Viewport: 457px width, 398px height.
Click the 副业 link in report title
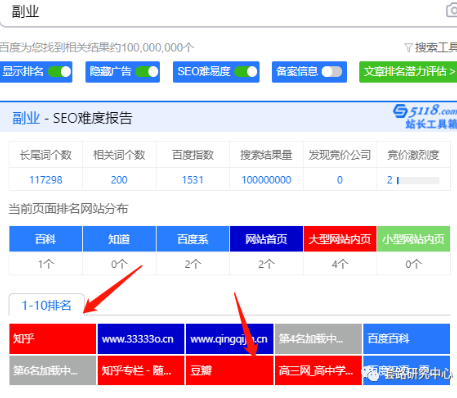click(x=26, y=118)
